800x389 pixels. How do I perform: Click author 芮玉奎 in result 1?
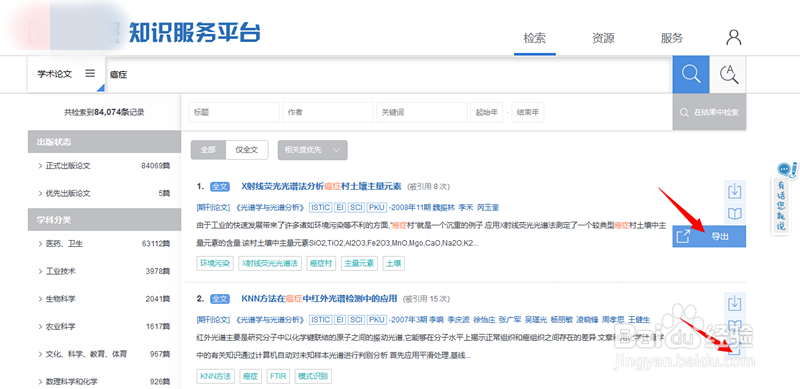[x=488, y=207]
